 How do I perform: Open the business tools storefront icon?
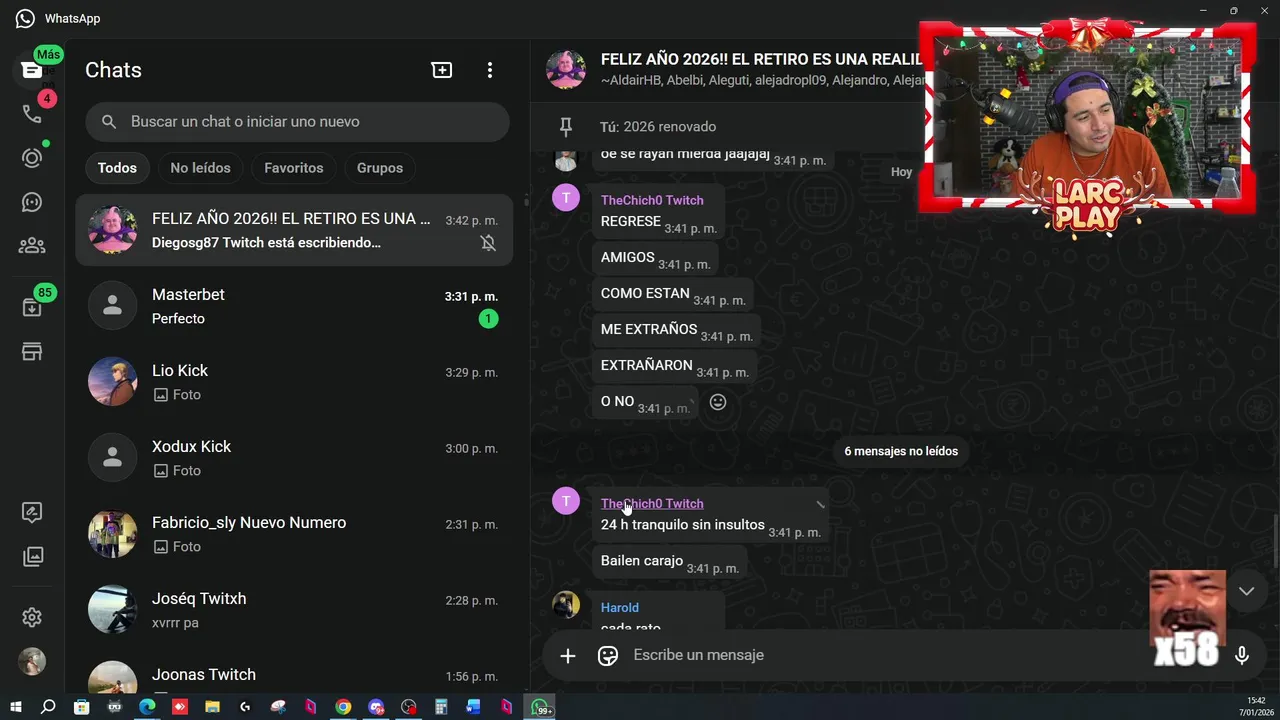pos(32,351)
